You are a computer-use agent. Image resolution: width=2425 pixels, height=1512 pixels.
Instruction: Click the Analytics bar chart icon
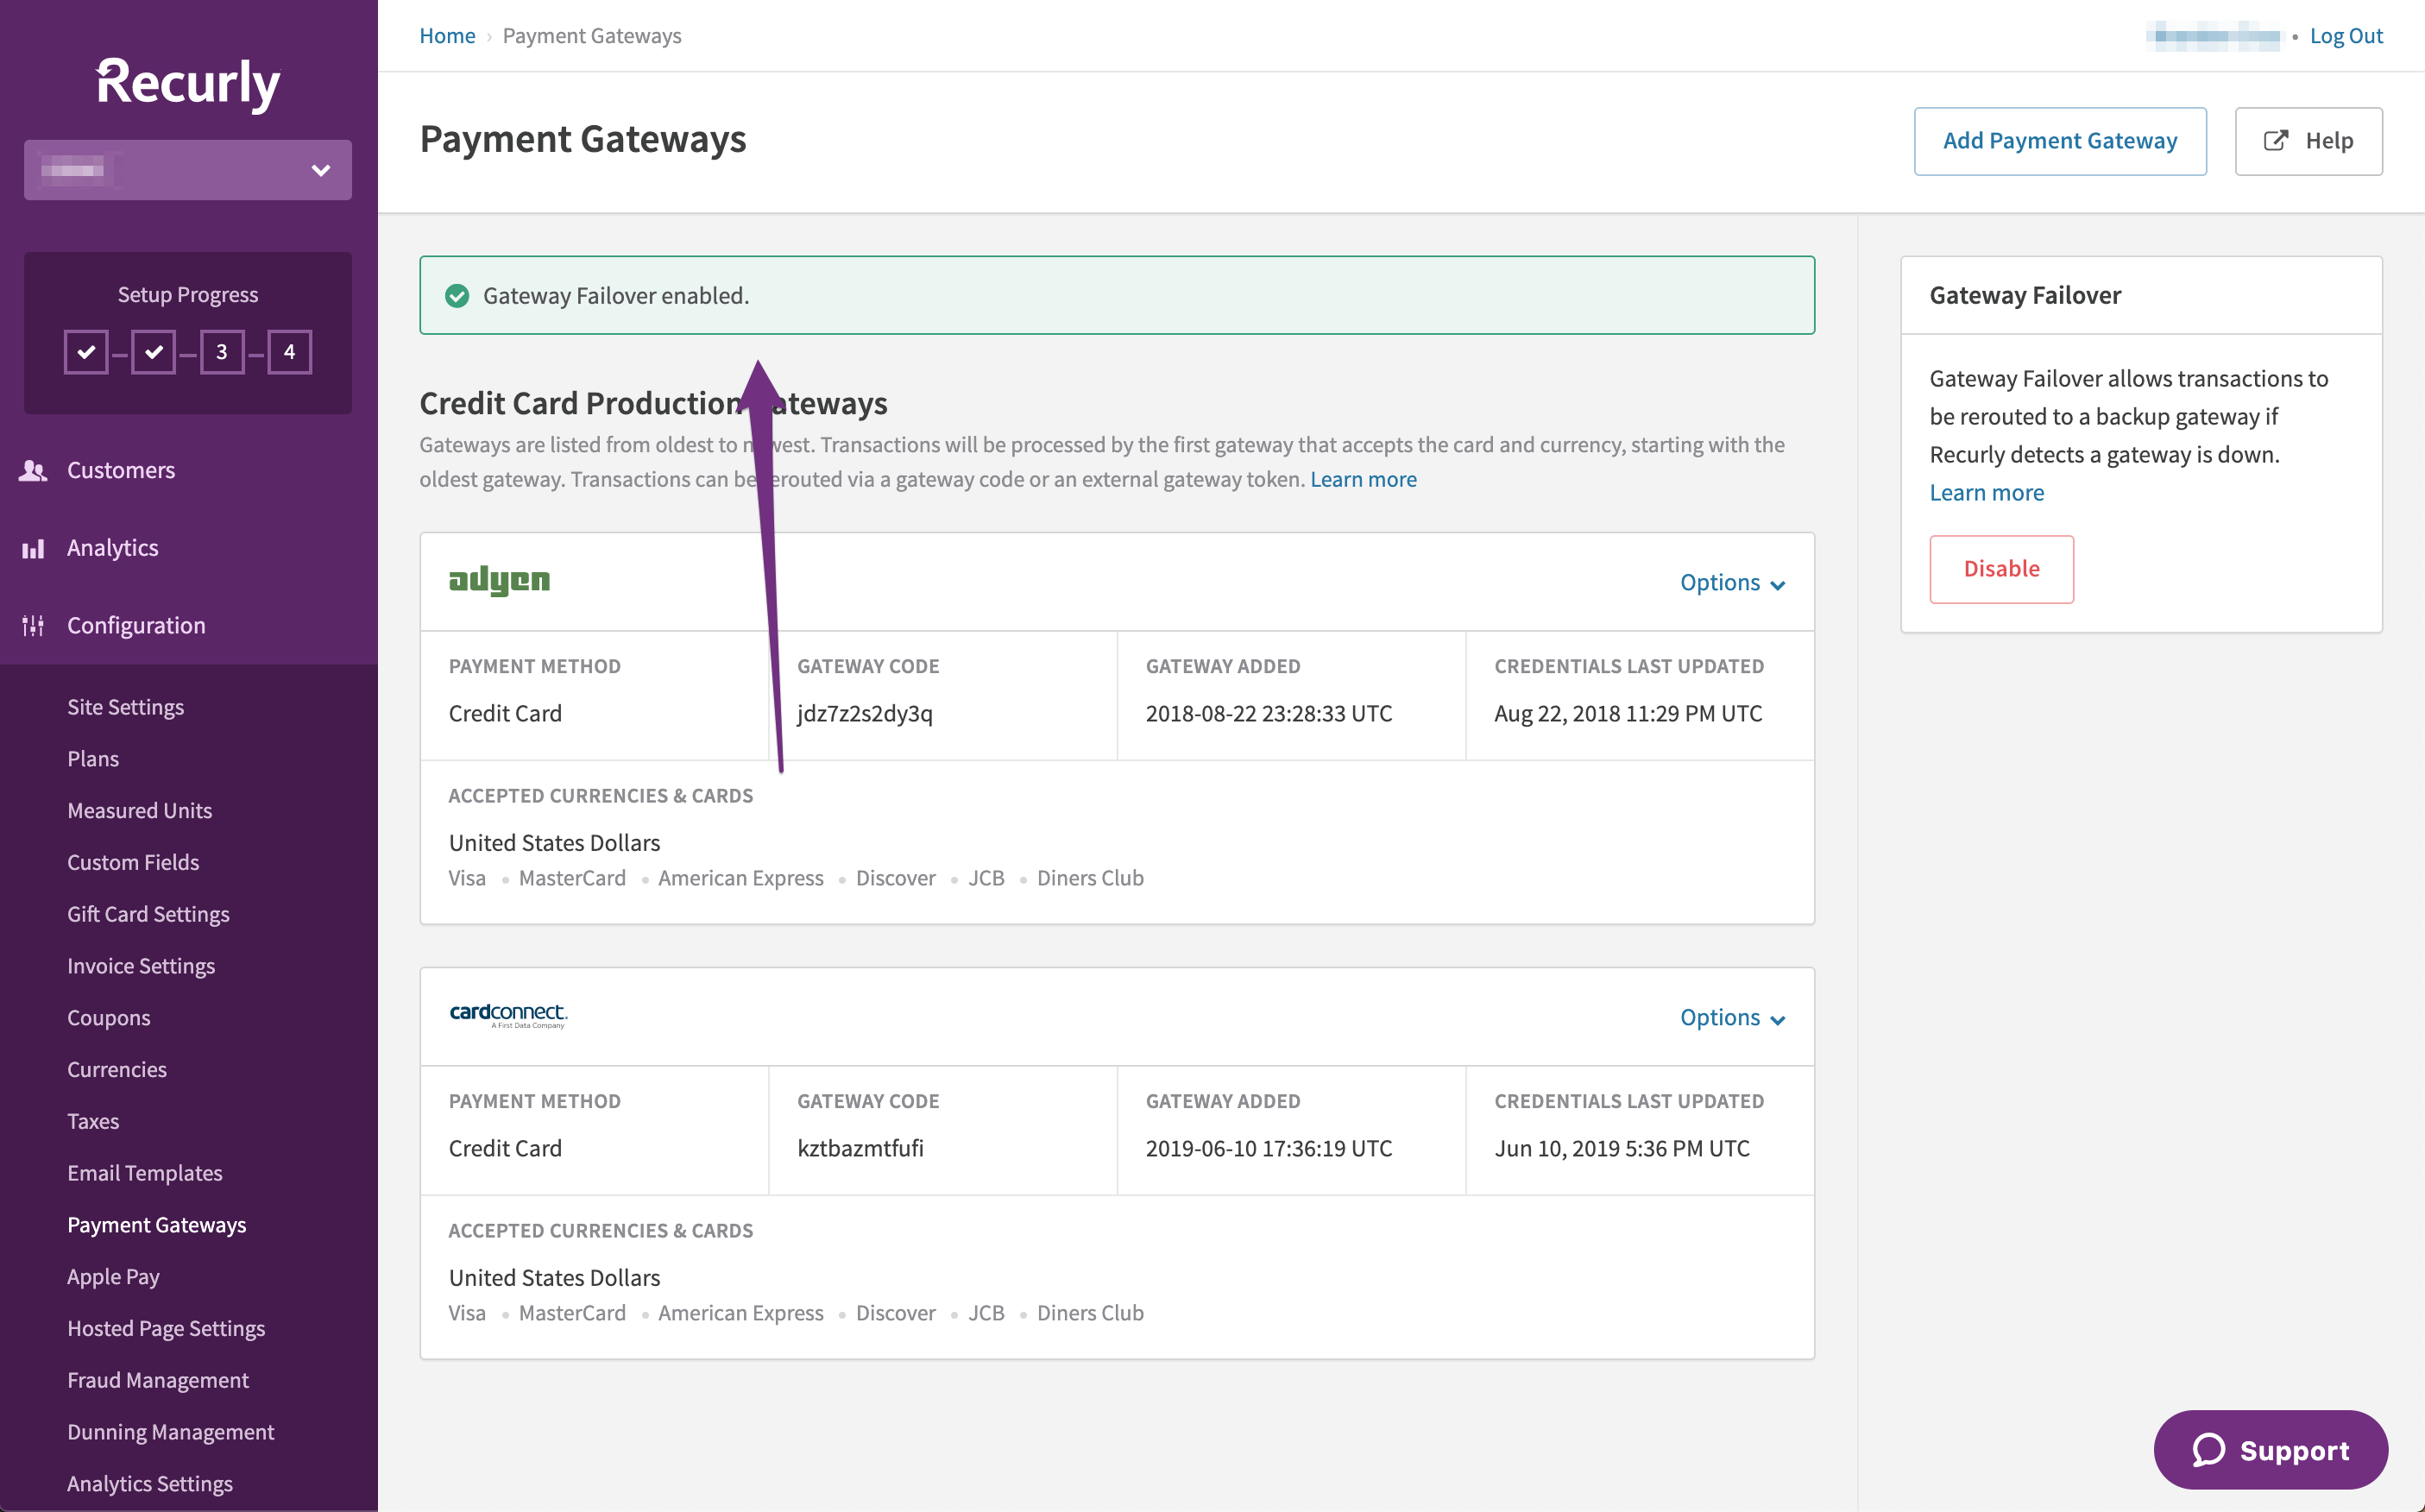pyautogui.click(x=33, y=548)
